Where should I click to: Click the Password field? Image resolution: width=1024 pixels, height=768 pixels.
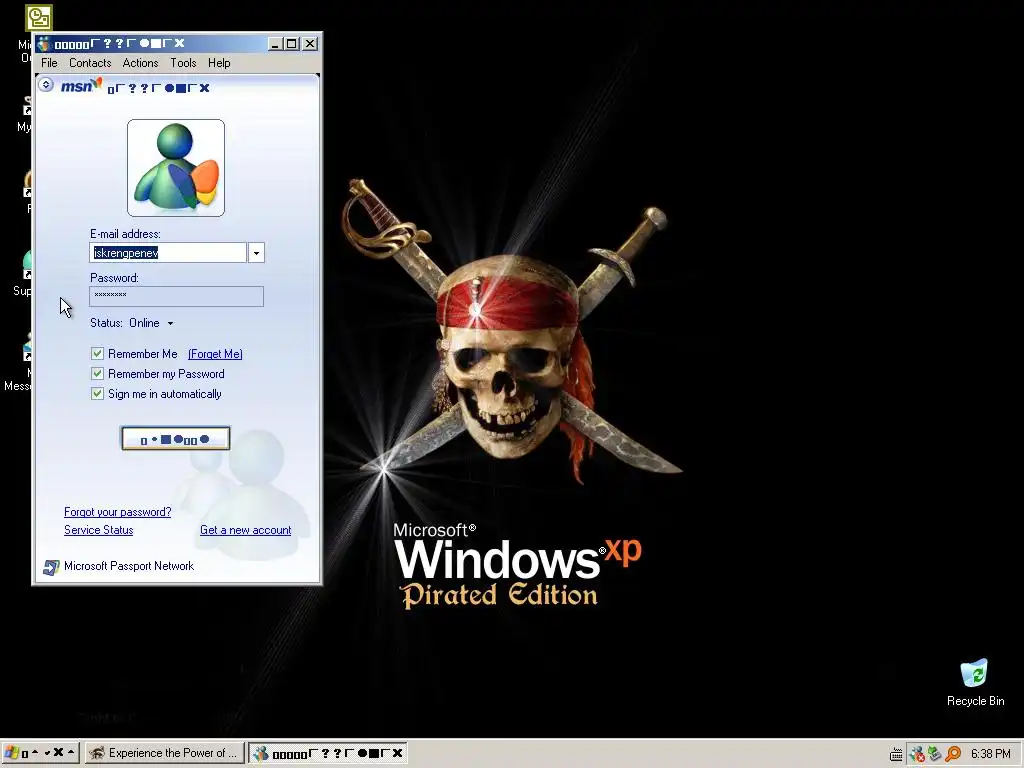[176, 296]
